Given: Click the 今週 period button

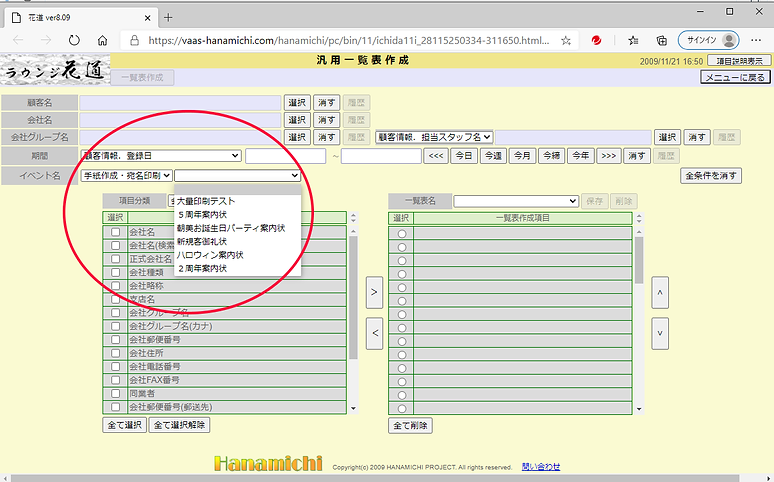Looking at the screenshot, I should pos(493,156).
